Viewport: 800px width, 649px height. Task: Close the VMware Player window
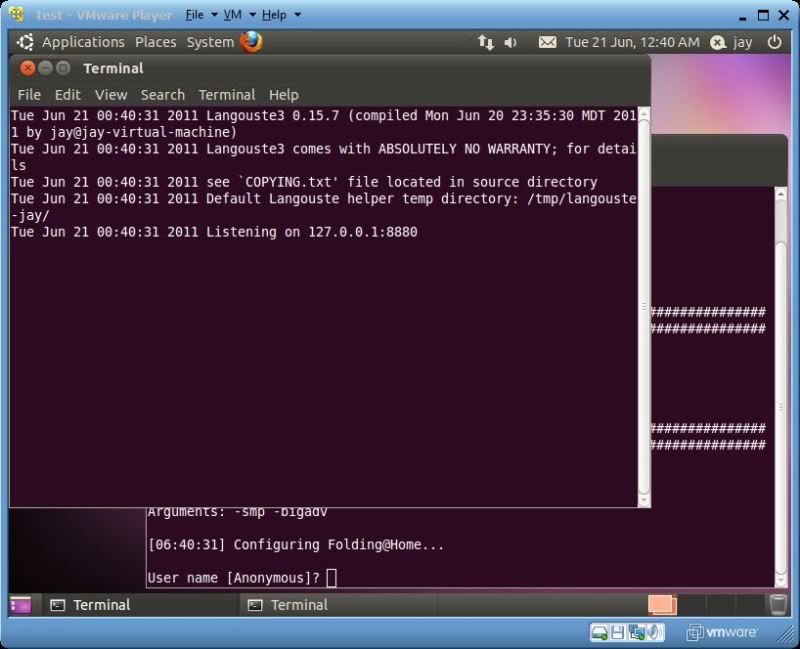pos(784,15)
